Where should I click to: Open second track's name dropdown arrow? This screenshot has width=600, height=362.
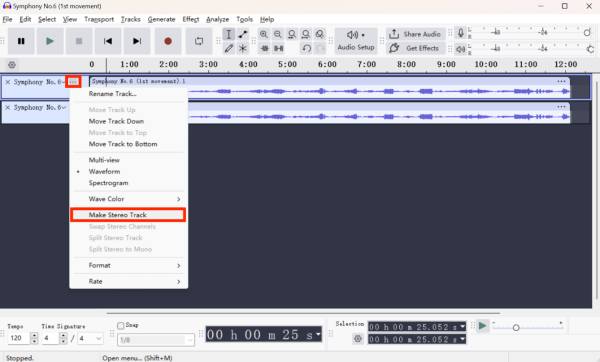[64, 108]
